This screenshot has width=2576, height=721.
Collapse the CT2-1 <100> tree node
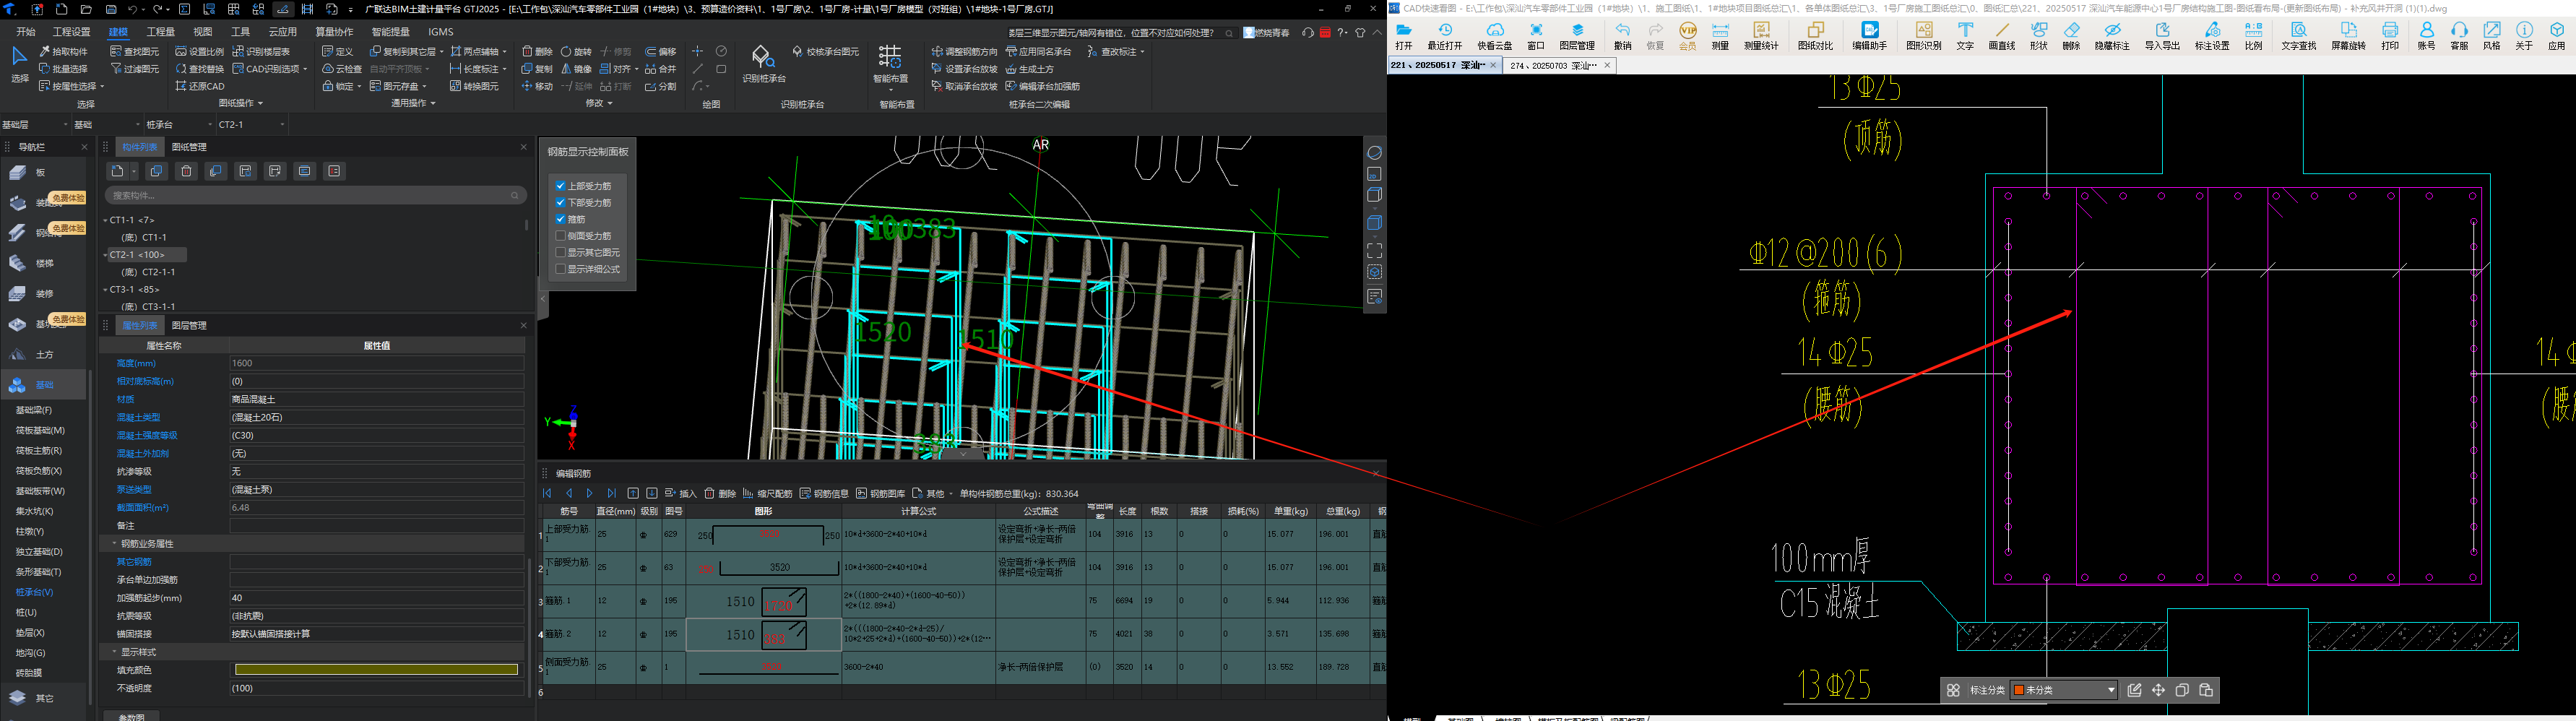(x=105, y=255)
